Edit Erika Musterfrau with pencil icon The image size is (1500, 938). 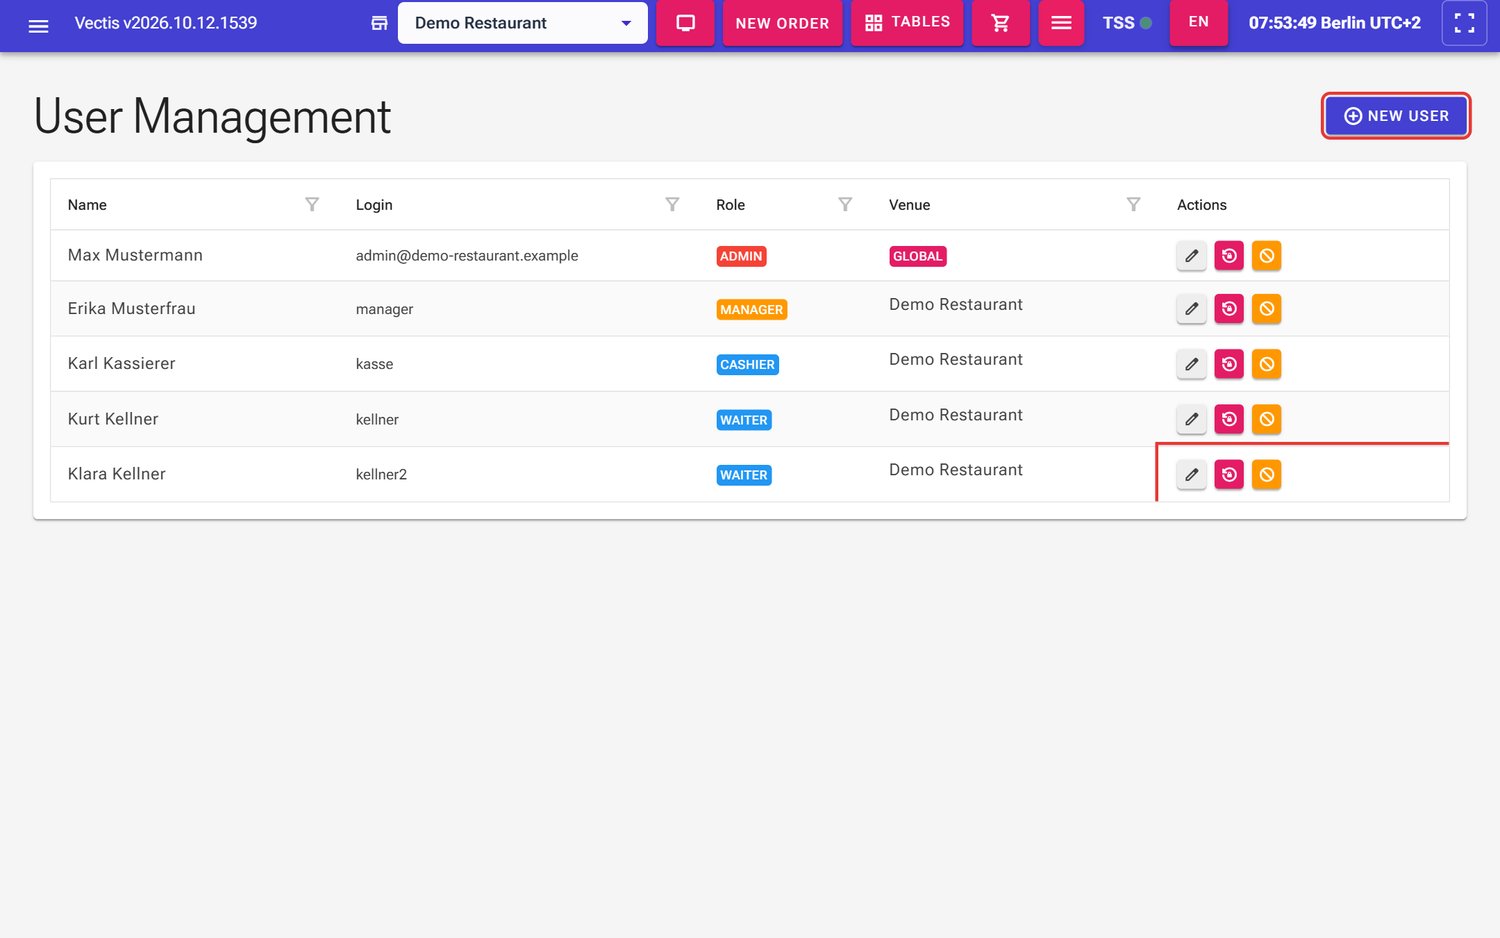(x=1191, y=309)
